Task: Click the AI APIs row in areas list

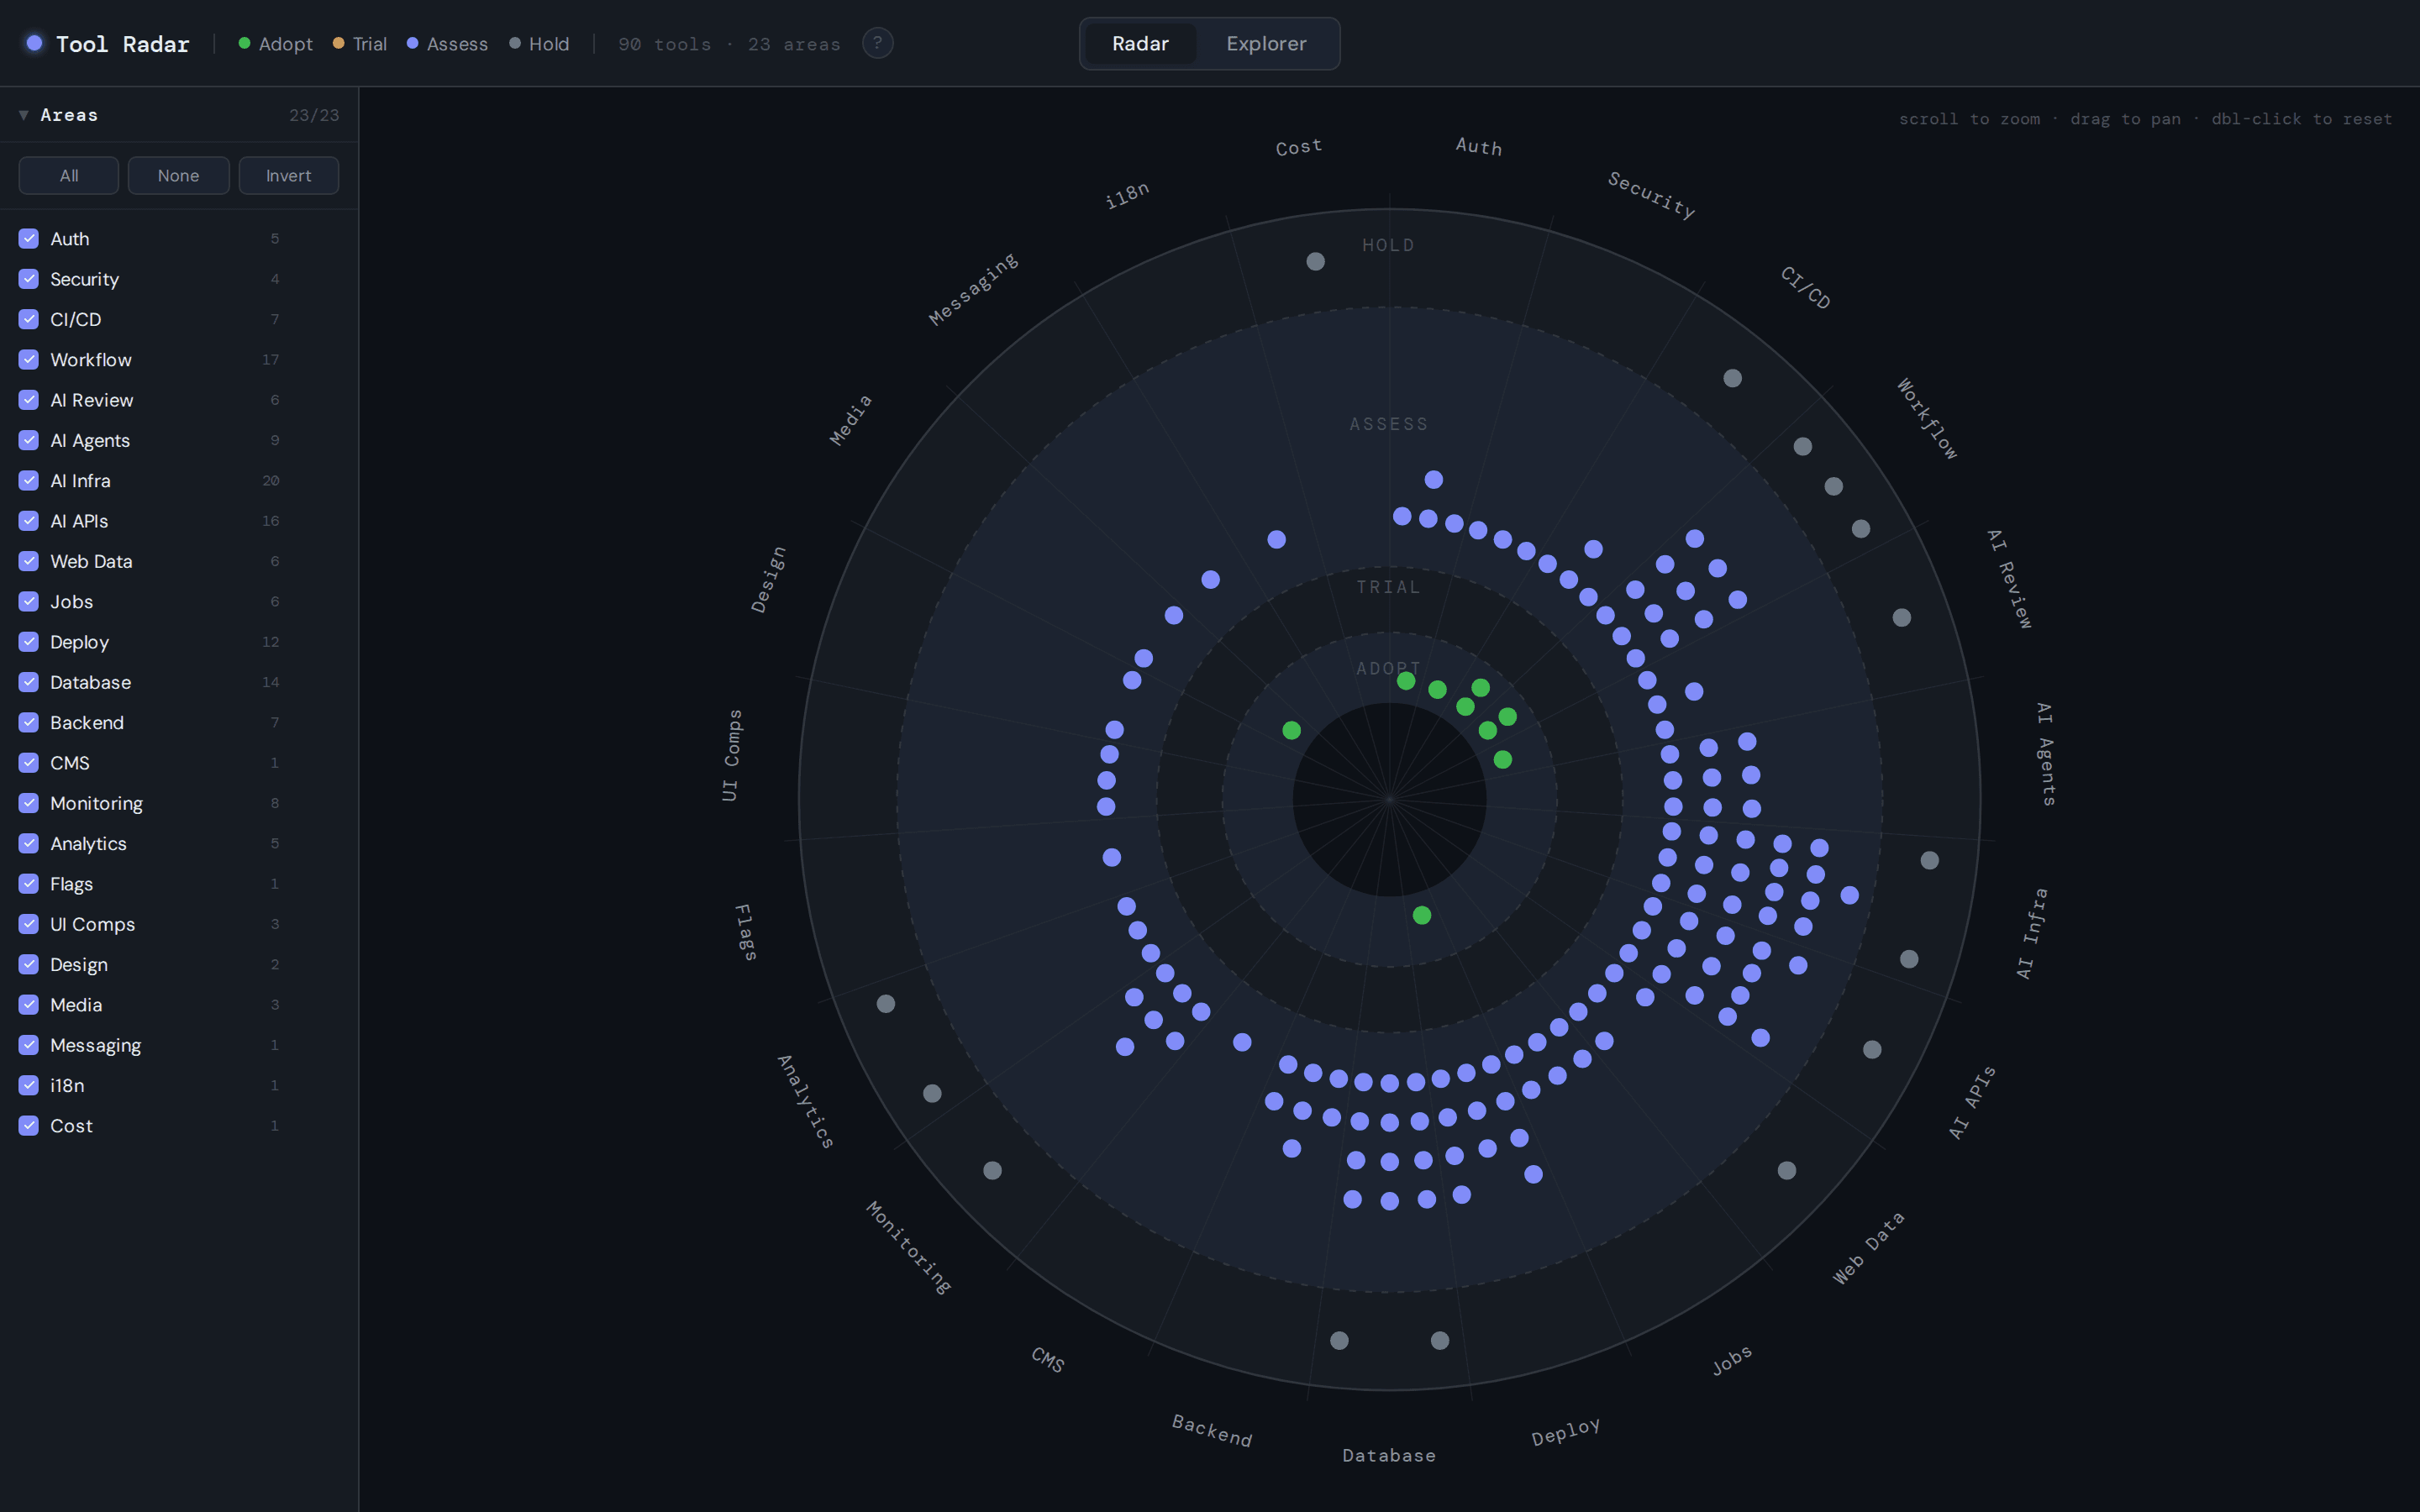Action: click(x=179, y=521)
